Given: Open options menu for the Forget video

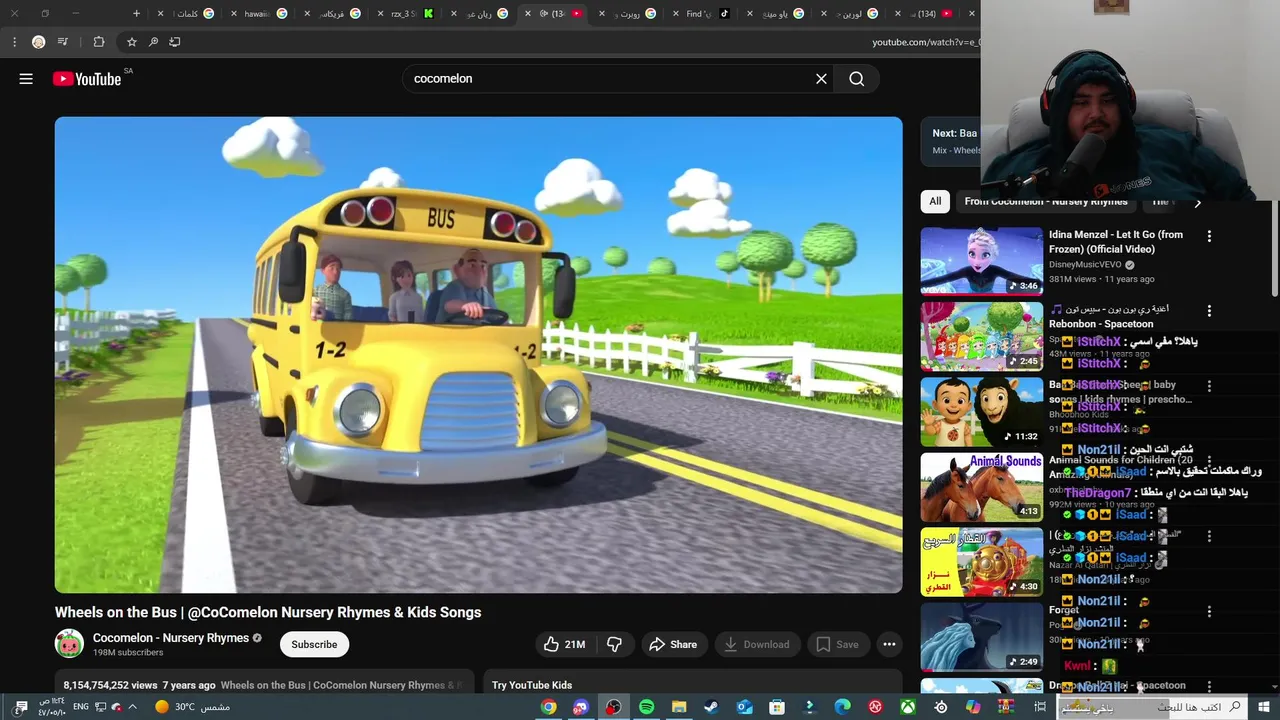Looking at the screenshot, I should [x=1209, y=611].
